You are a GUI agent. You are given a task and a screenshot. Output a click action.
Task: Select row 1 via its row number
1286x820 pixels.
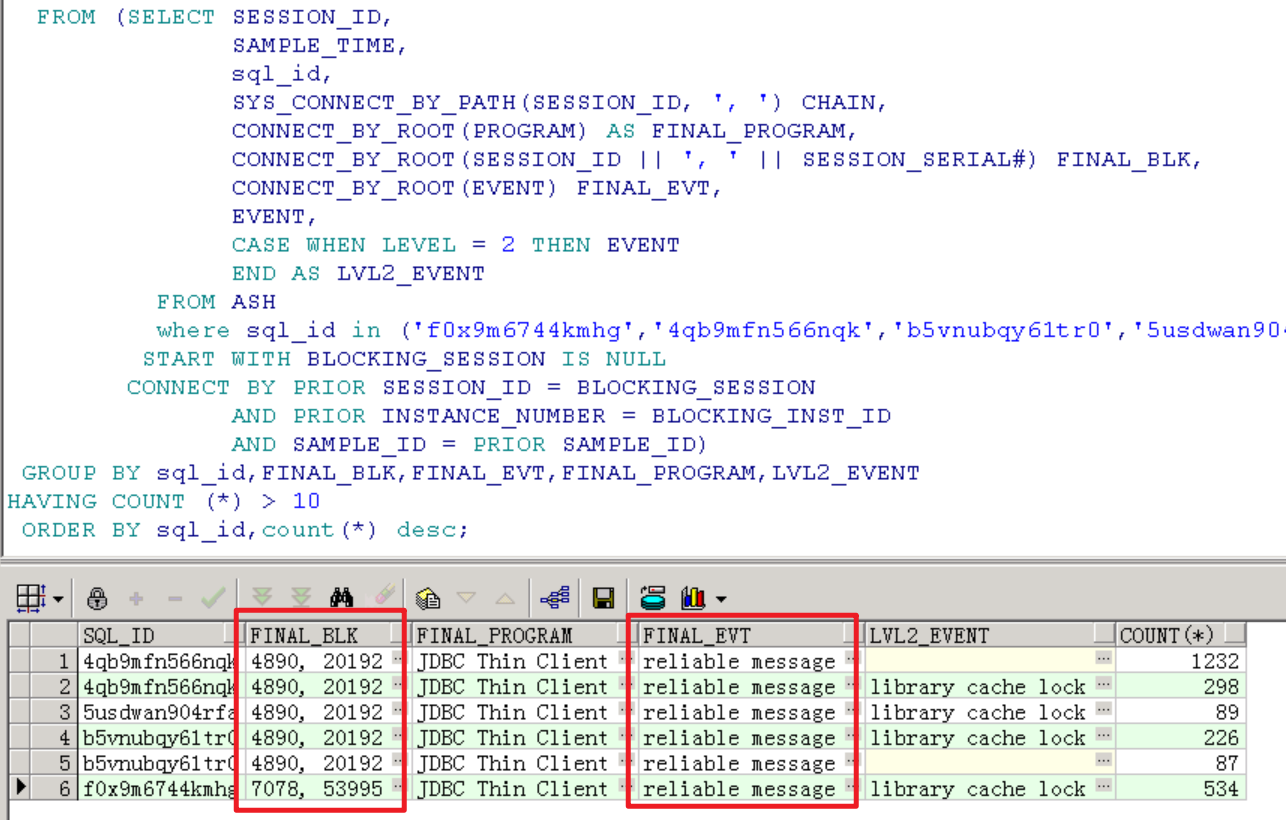tap(54, 661)
